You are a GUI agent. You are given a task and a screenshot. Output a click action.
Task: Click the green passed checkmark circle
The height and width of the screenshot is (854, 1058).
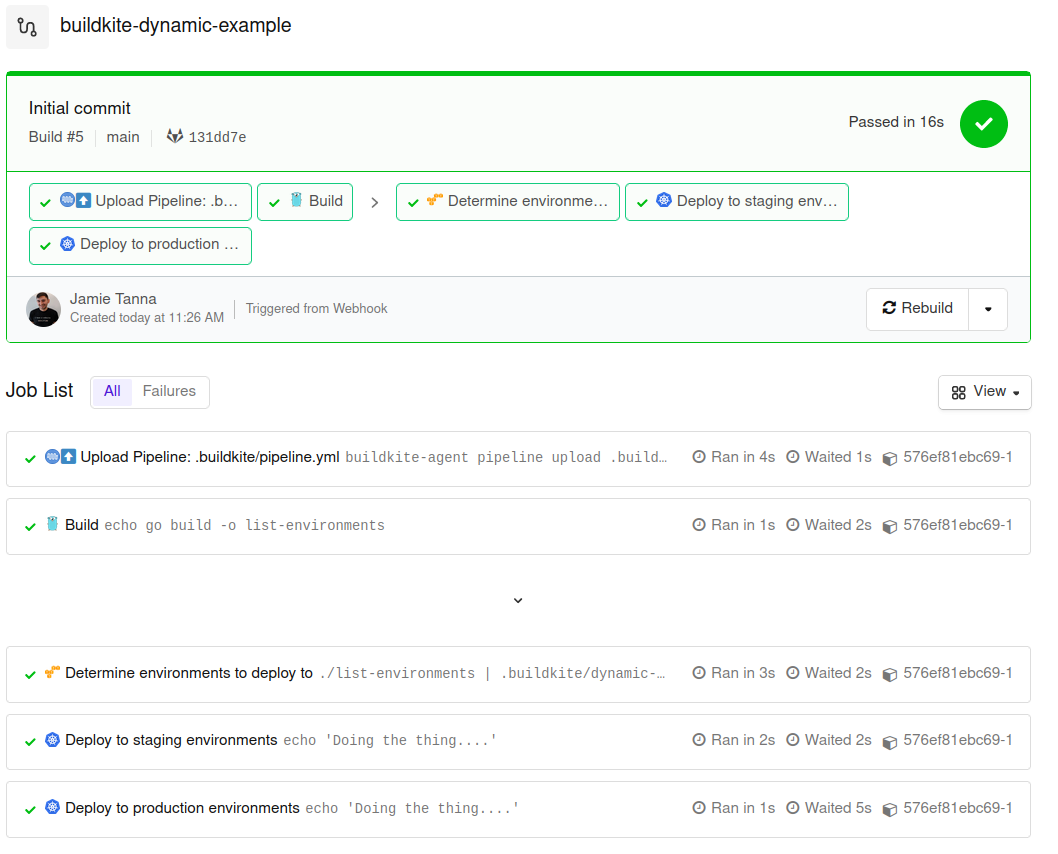(984, 124)
